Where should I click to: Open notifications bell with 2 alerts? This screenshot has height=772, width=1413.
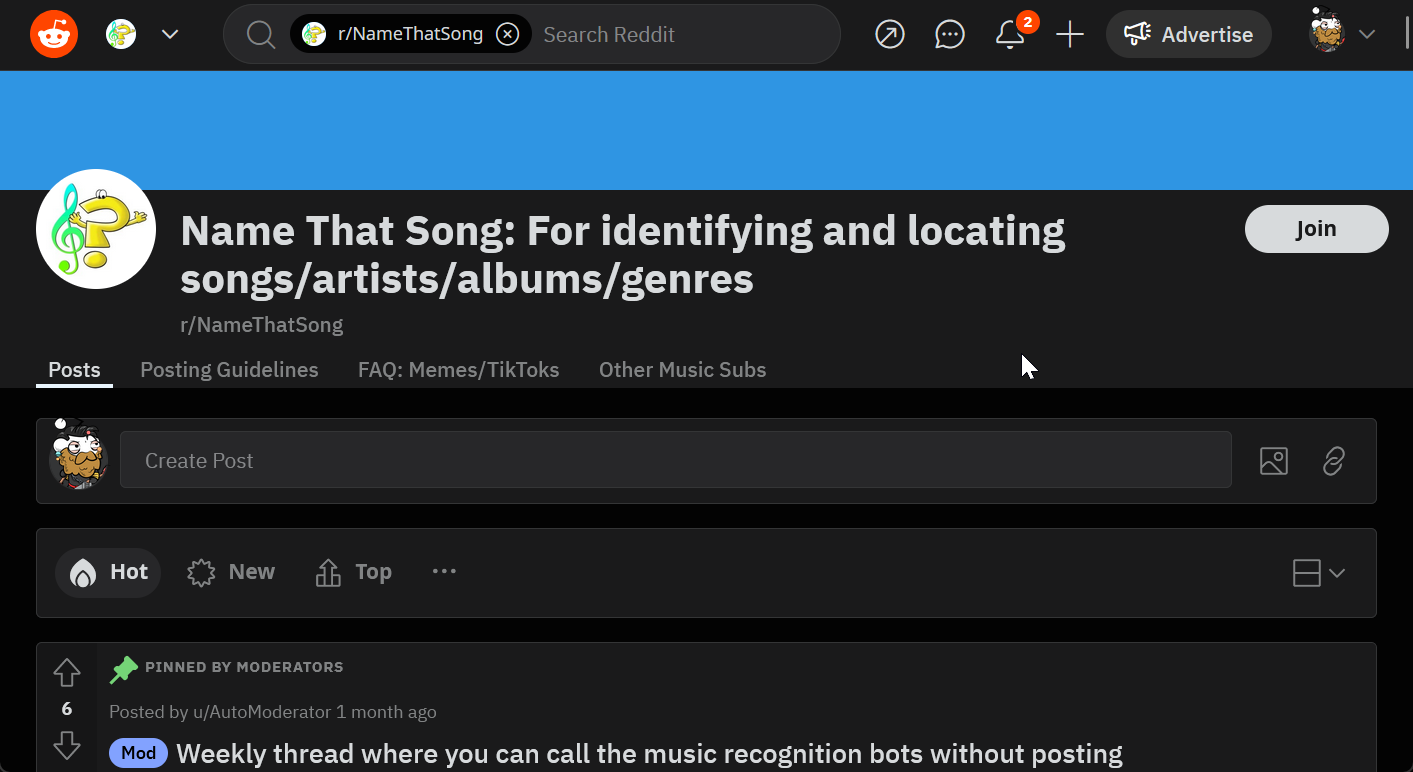tap(1010, 35)
